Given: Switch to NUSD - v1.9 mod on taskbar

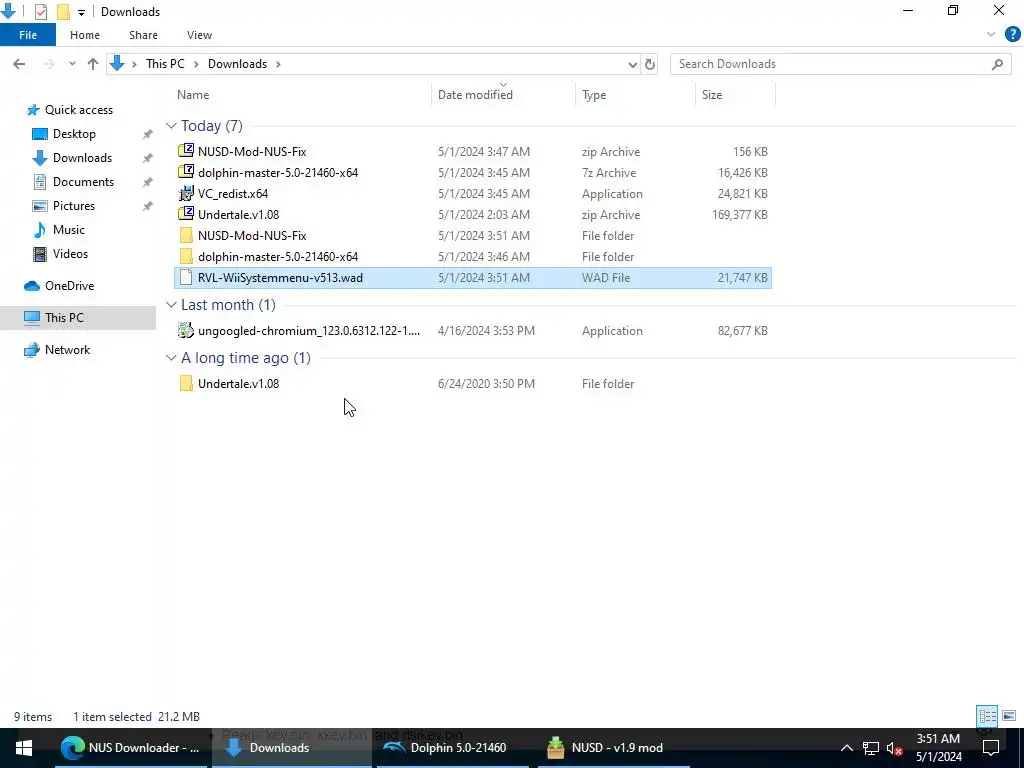Looking at the screenshot, I should [x=614, y=748].
